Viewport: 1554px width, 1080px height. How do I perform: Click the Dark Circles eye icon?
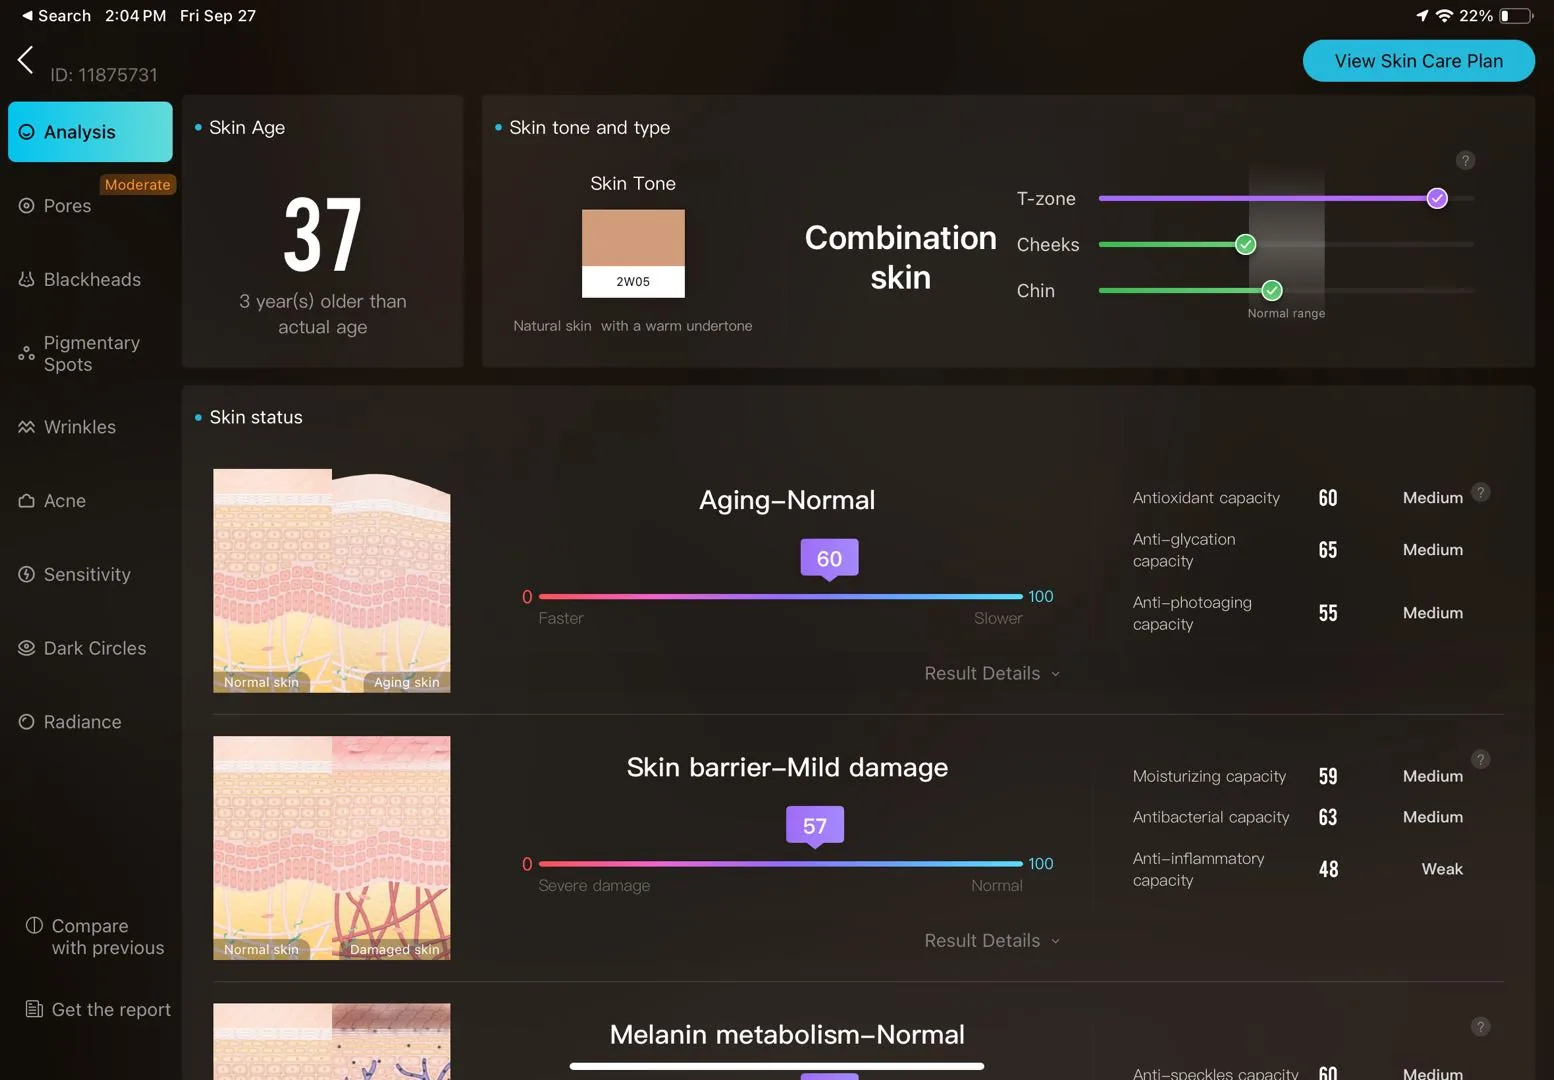tap(27, 648)
